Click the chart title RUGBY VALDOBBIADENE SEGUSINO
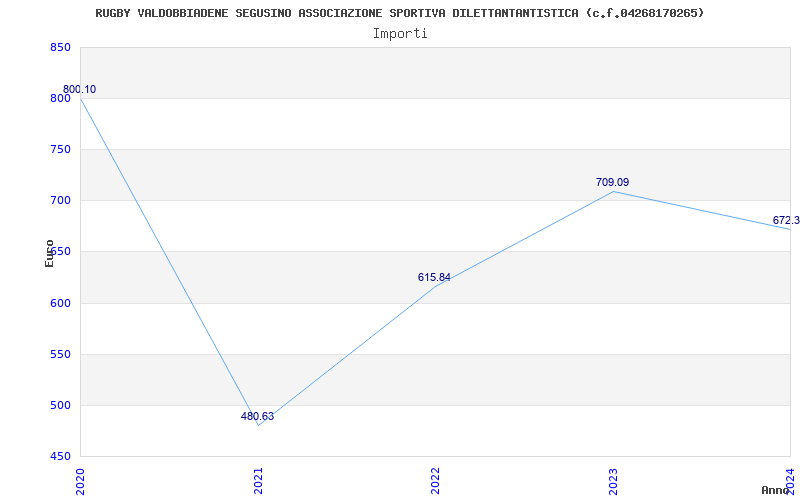The width and height of the screenshot is (800, 500). (399, 13)
